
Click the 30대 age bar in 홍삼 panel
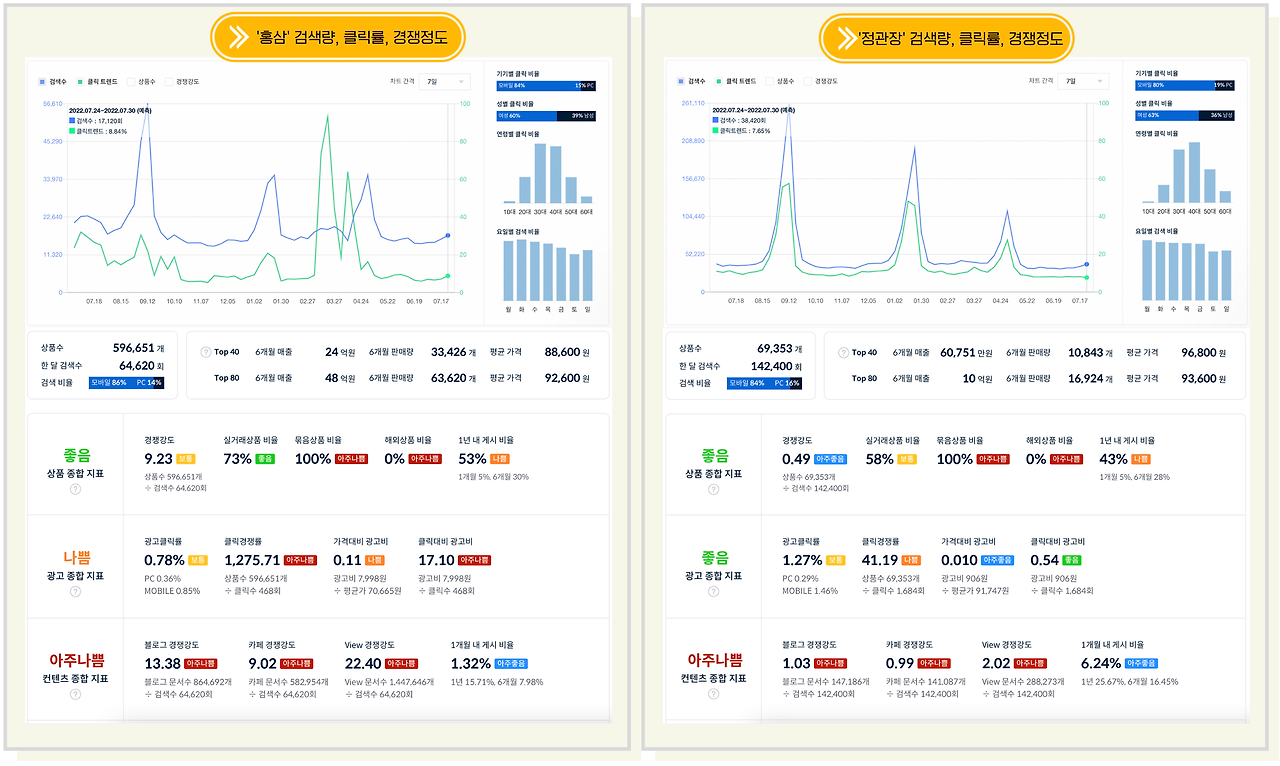[541, 173]
